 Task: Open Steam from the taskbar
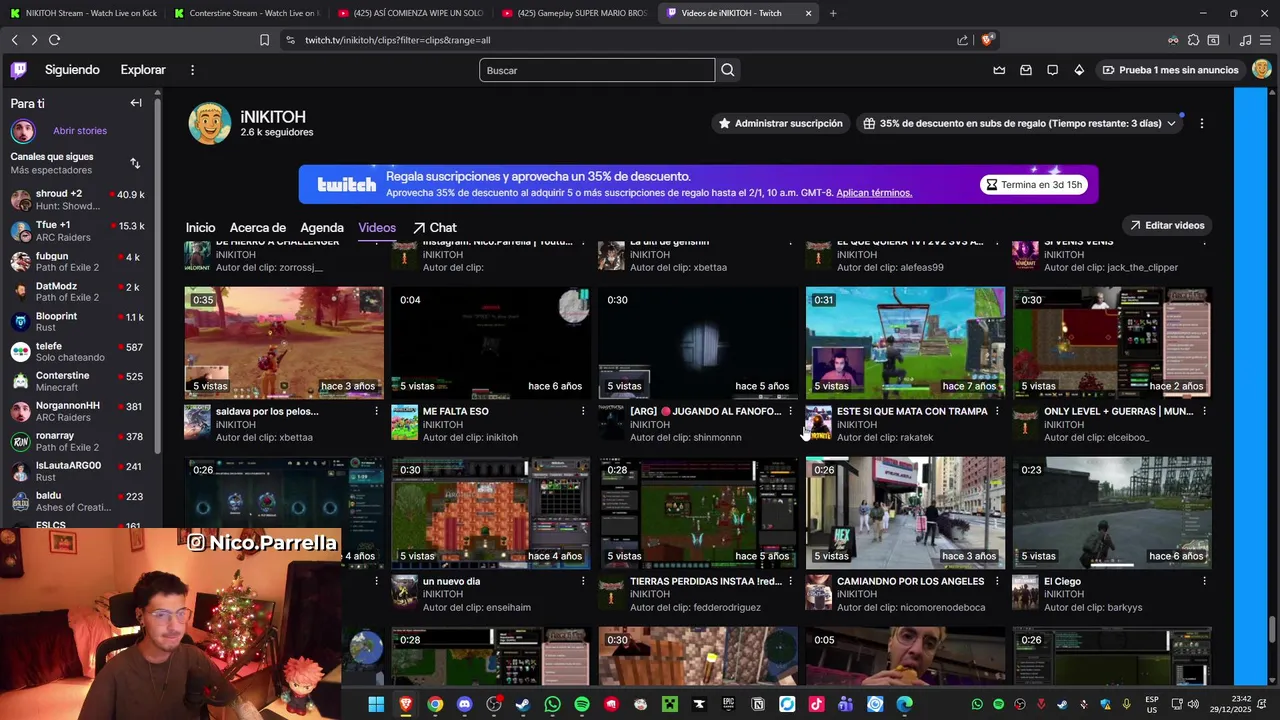(x=523, y=704)
